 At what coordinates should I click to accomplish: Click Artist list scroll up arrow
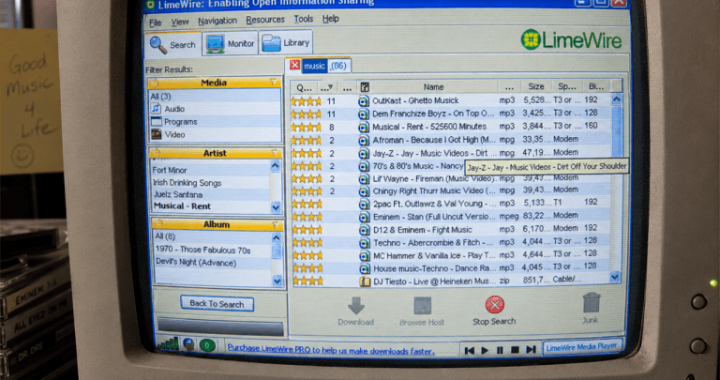[276, 166]
